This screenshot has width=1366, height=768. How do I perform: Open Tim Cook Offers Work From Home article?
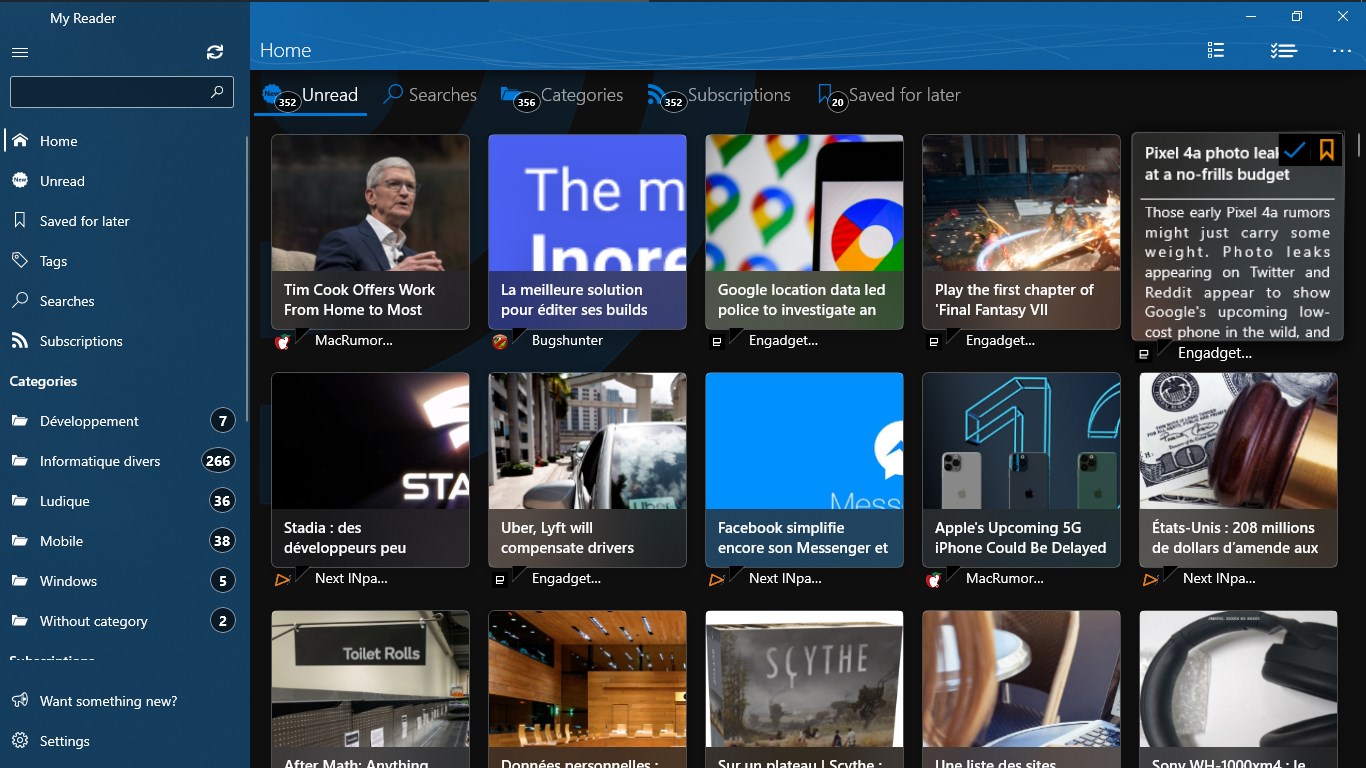tap(370, 232)
